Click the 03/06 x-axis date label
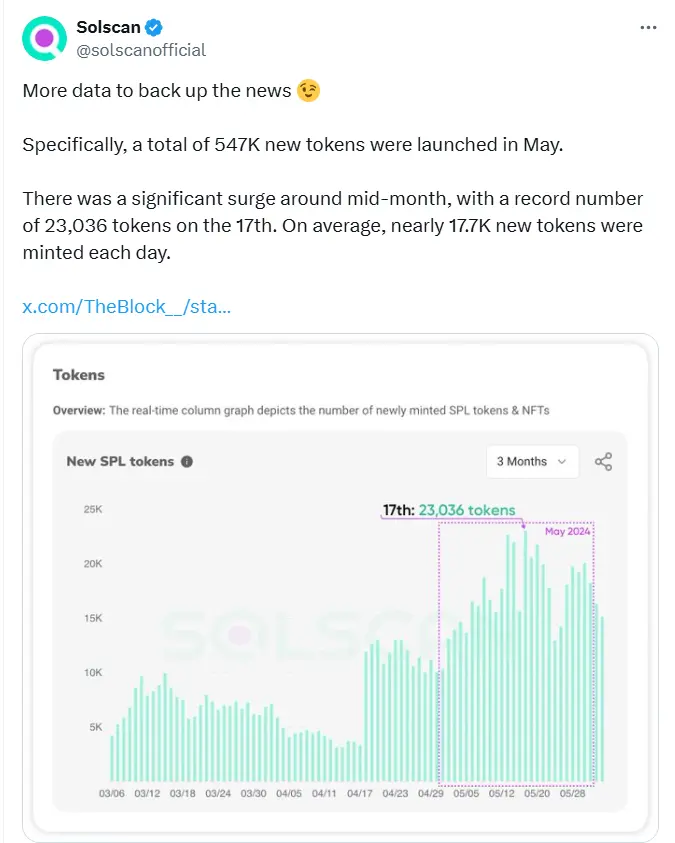 (x=111, y=793)
